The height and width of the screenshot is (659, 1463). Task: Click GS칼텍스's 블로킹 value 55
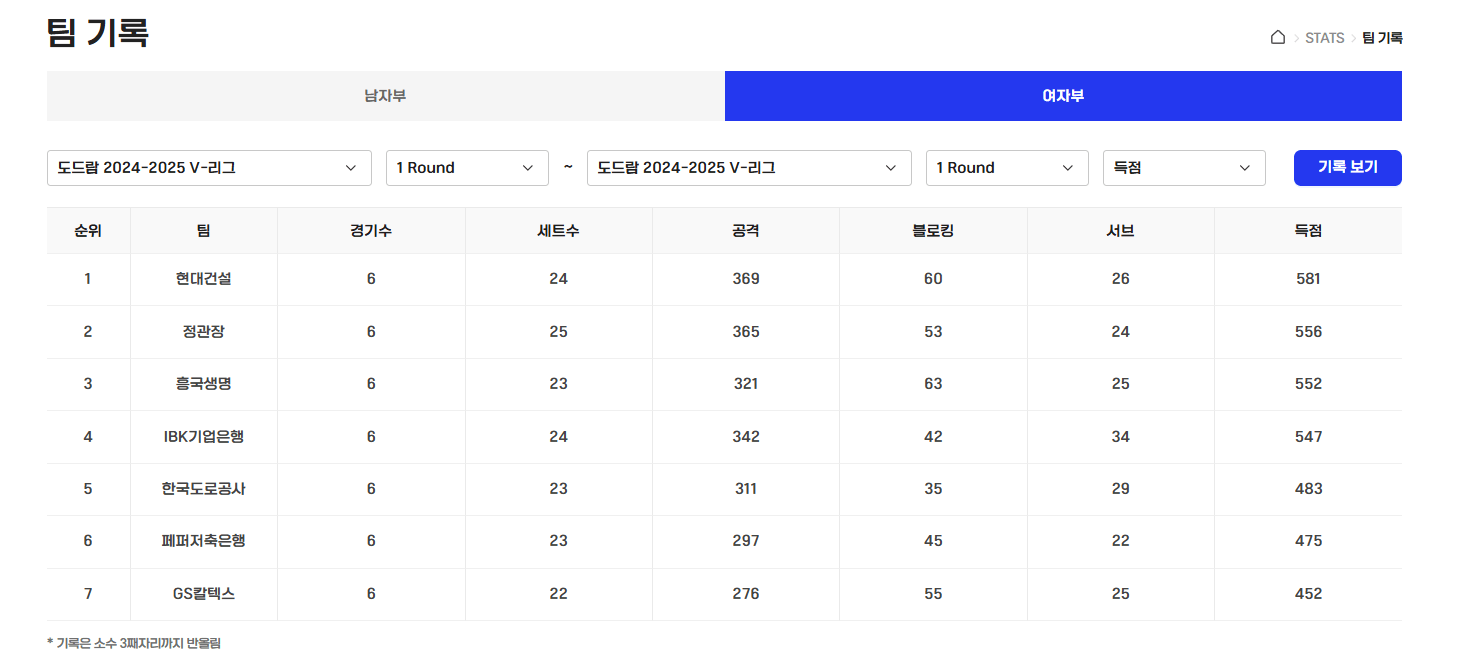point(933,594)
